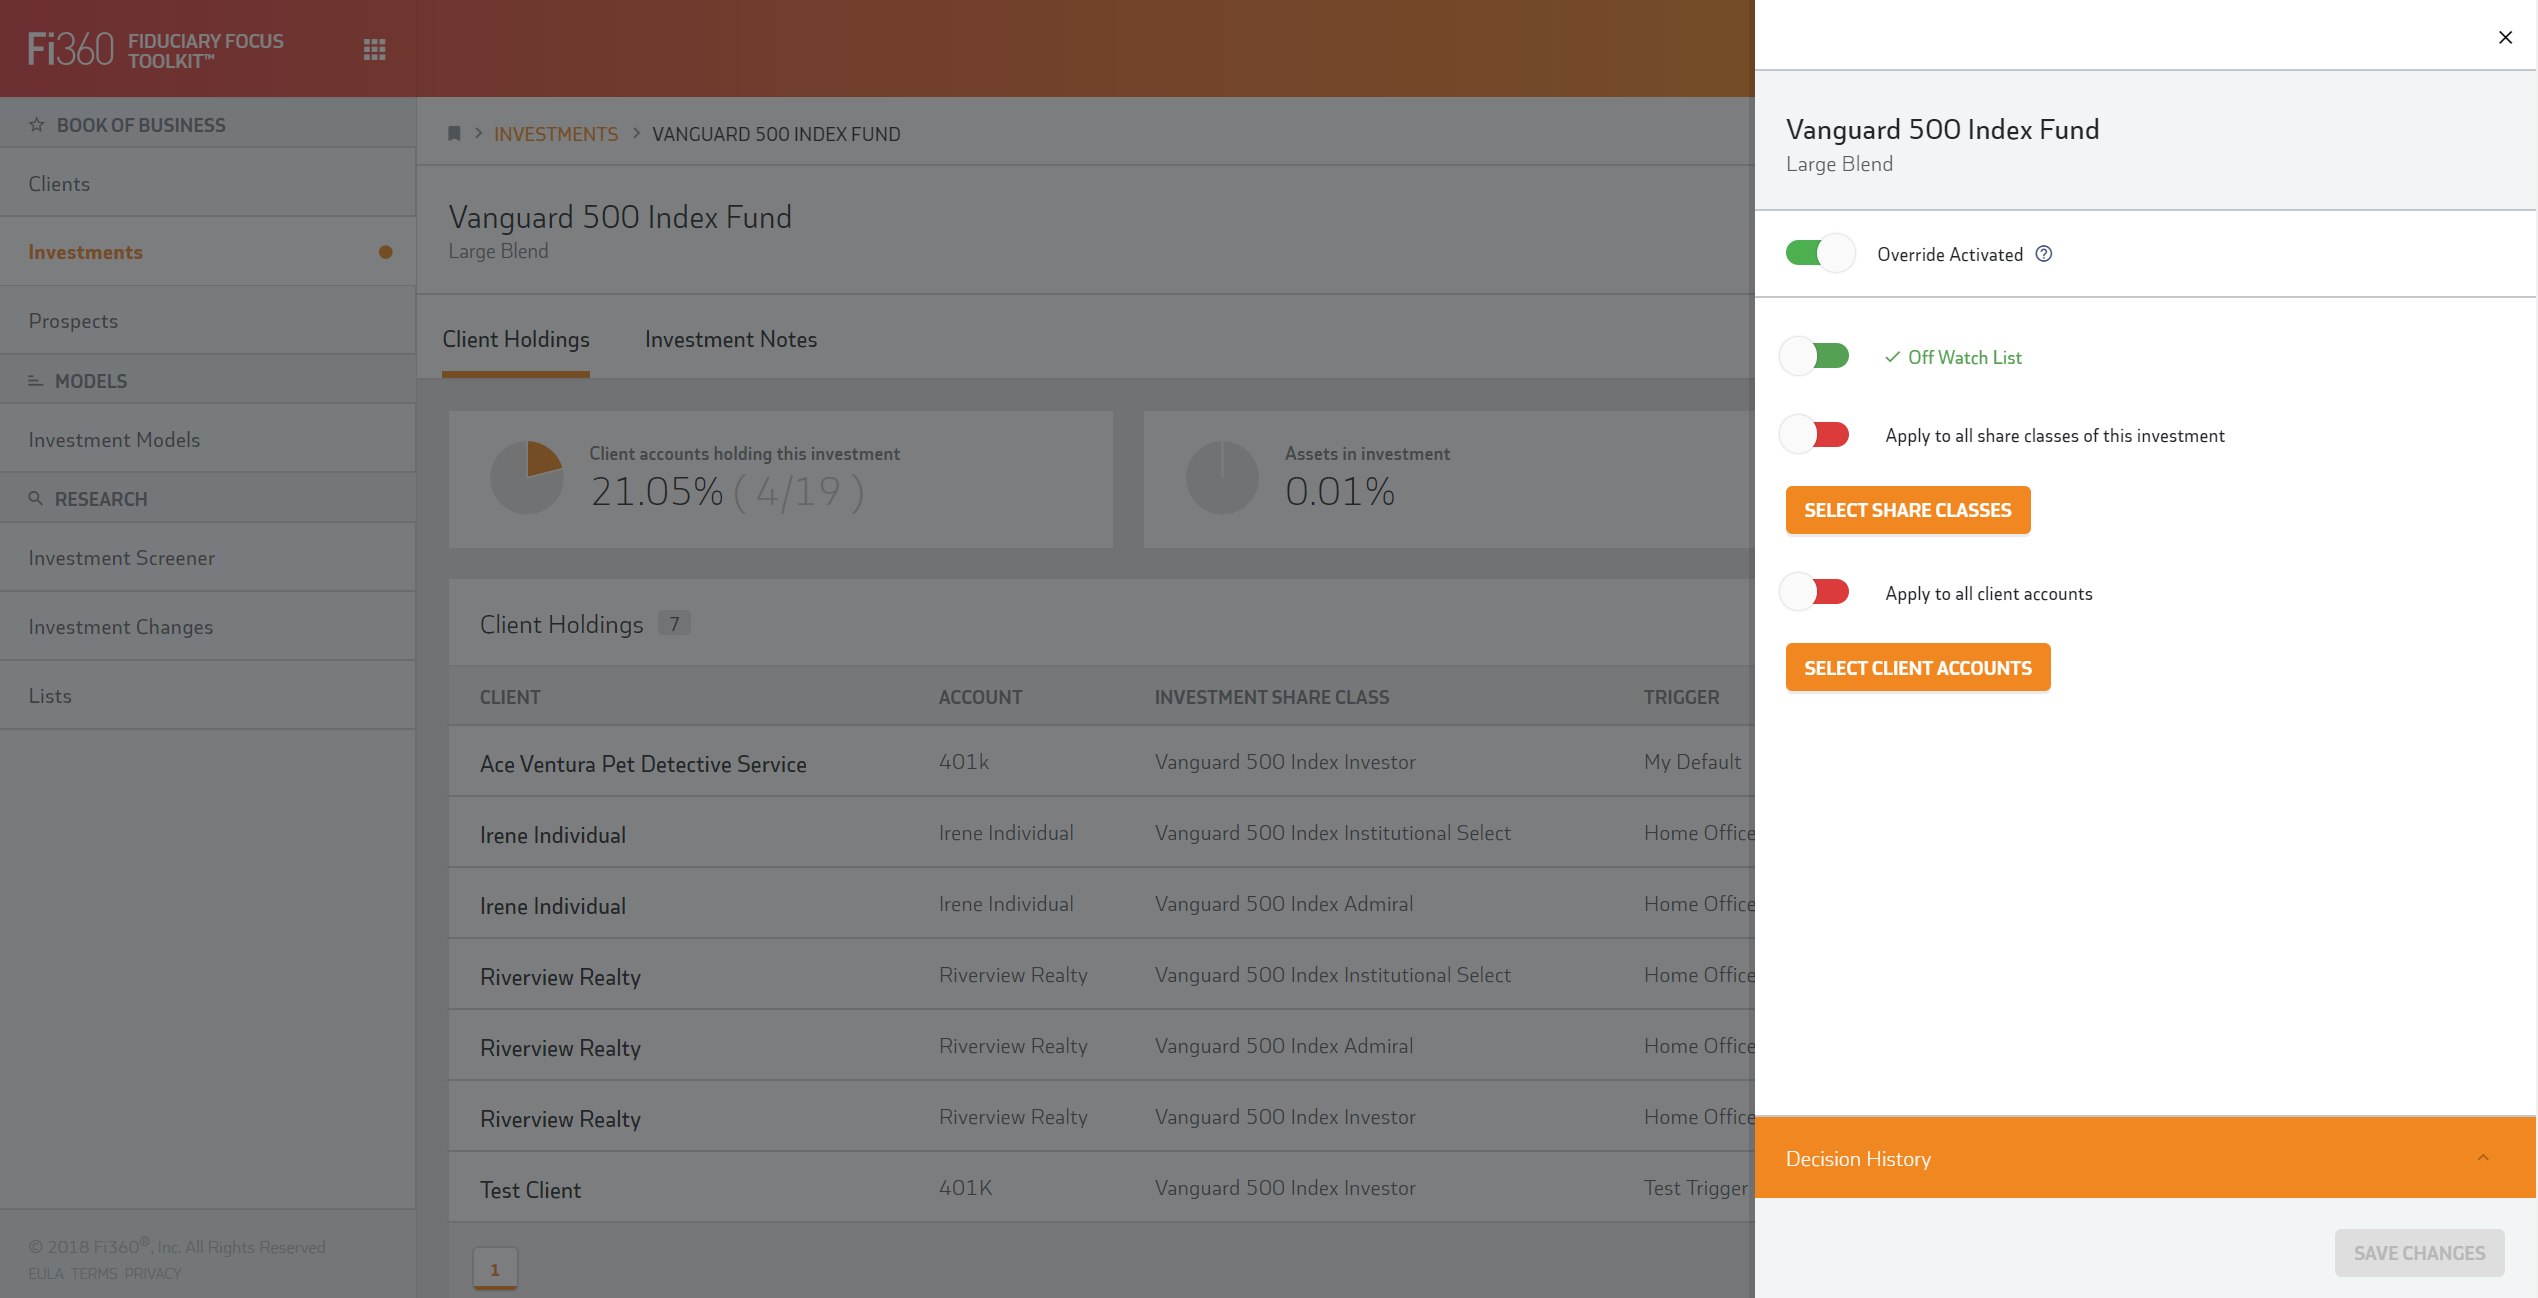Click the Investments breadcrumb link
The image size is (2538, 1298).
point(556,134)
